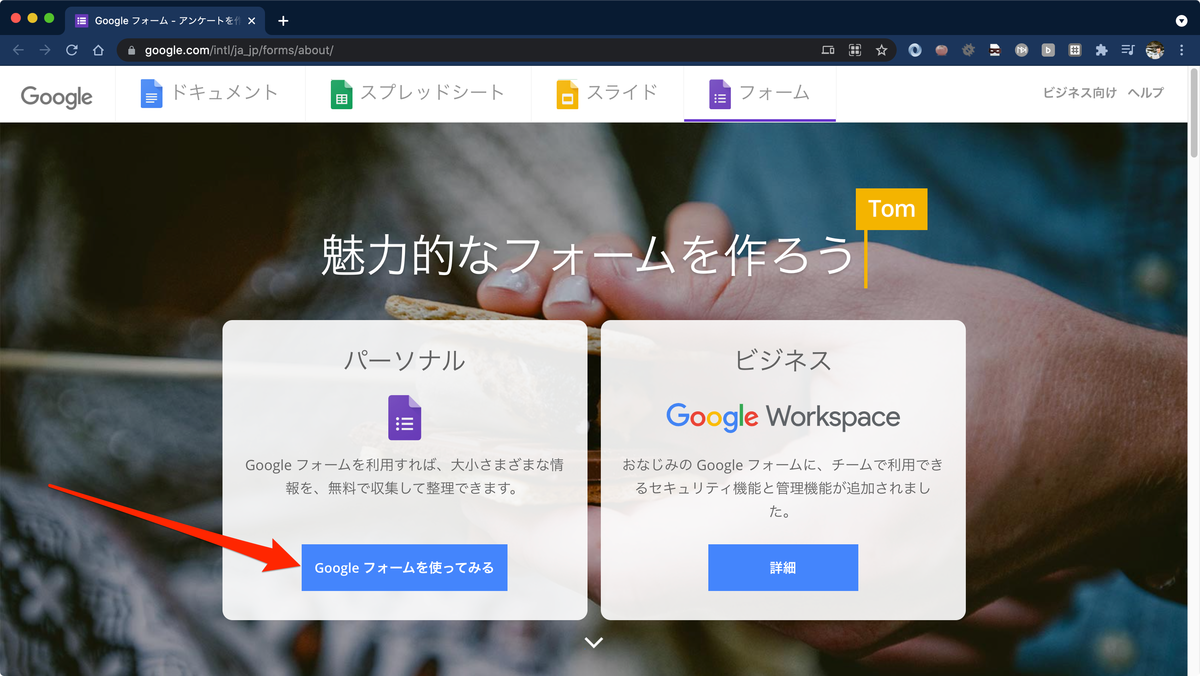Close the Google フォーム tab
Viewport: 1200px width, 676px height.
[x=252, y=20]
